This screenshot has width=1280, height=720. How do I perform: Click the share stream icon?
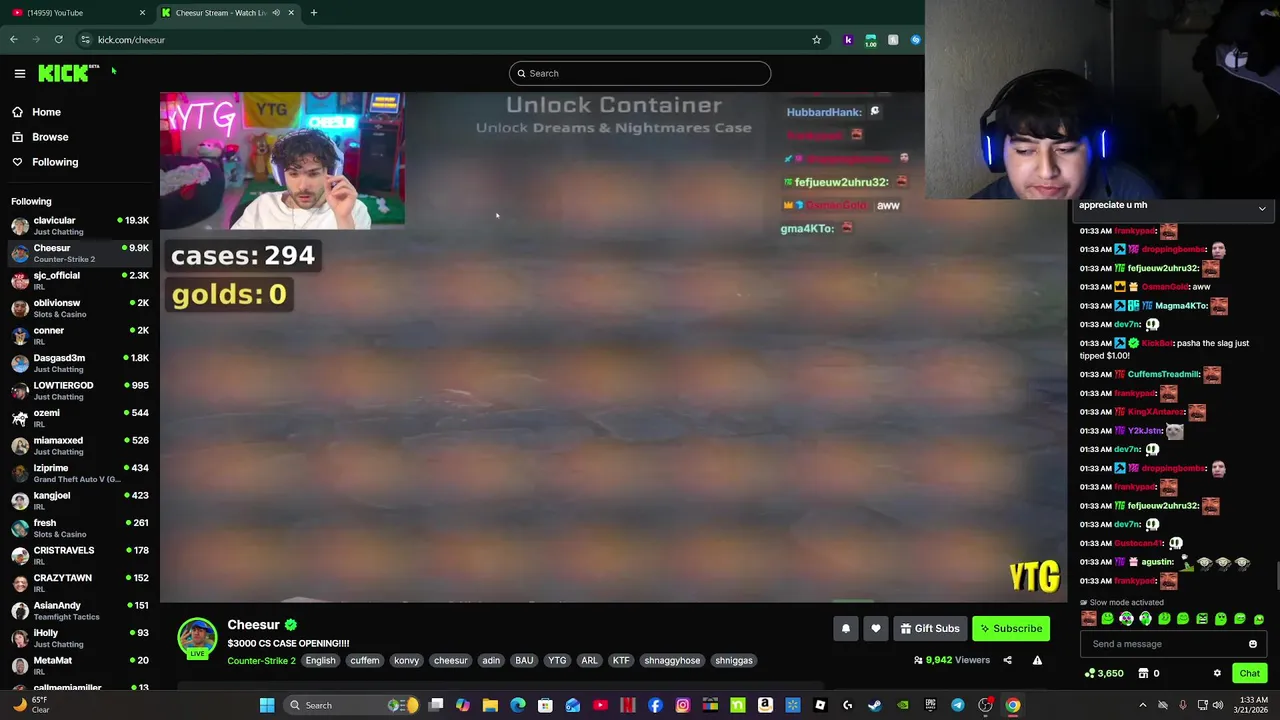click(1007, 660)
